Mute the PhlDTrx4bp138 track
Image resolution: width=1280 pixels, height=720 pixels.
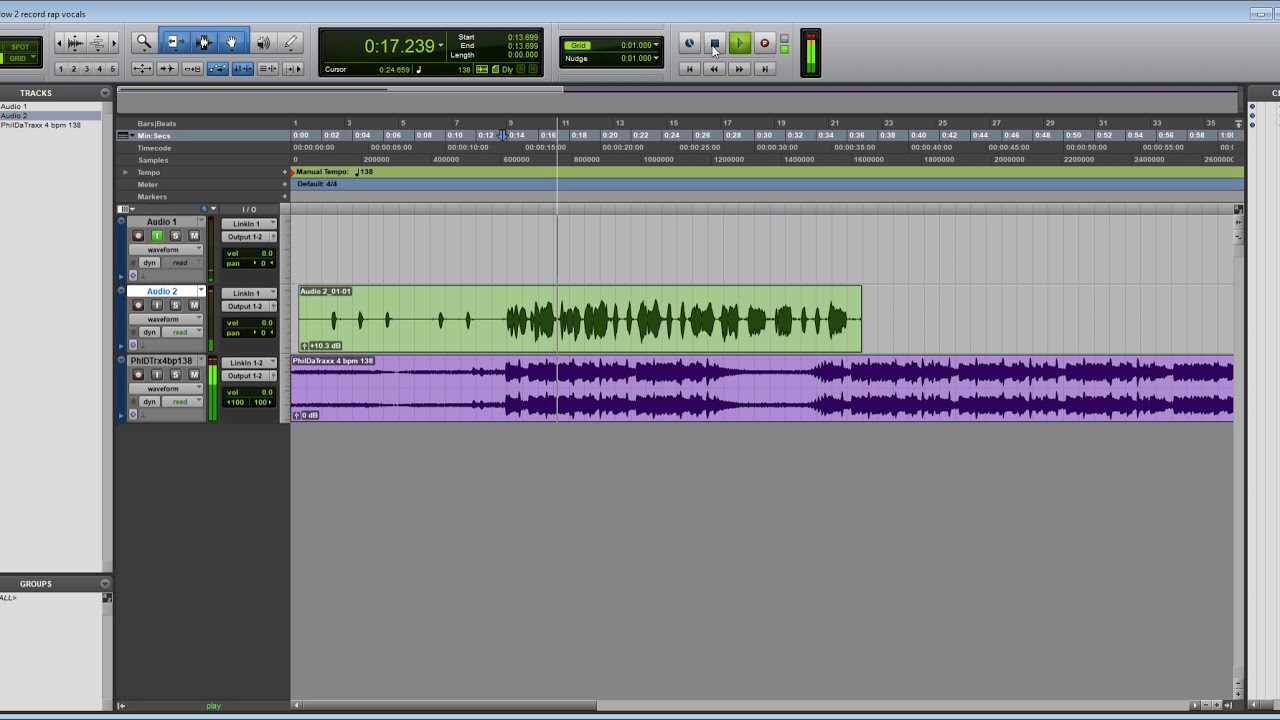point(194,375)
